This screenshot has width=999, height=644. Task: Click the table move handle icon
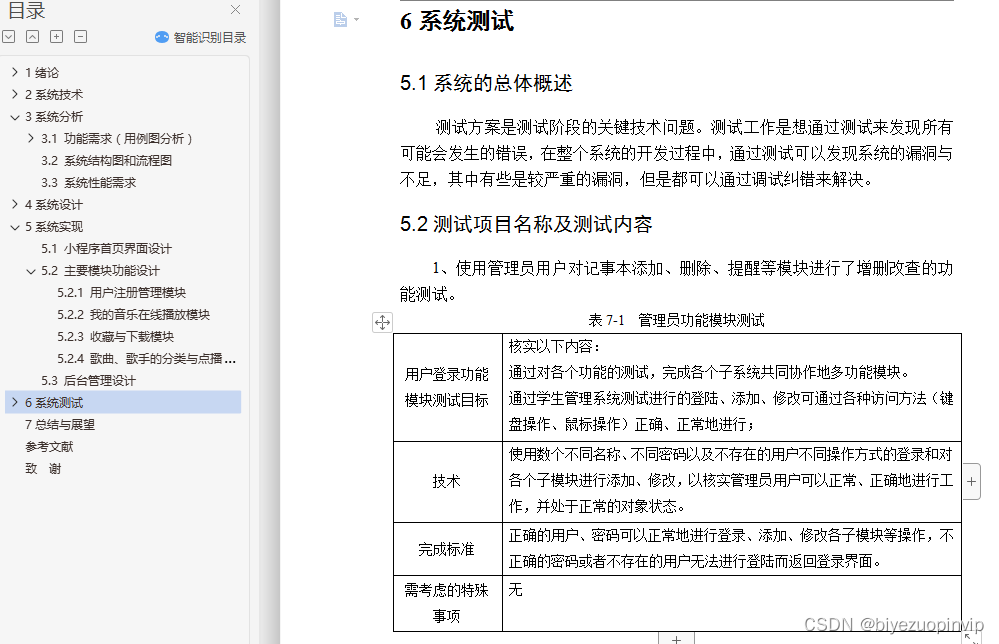click(382, 322)
